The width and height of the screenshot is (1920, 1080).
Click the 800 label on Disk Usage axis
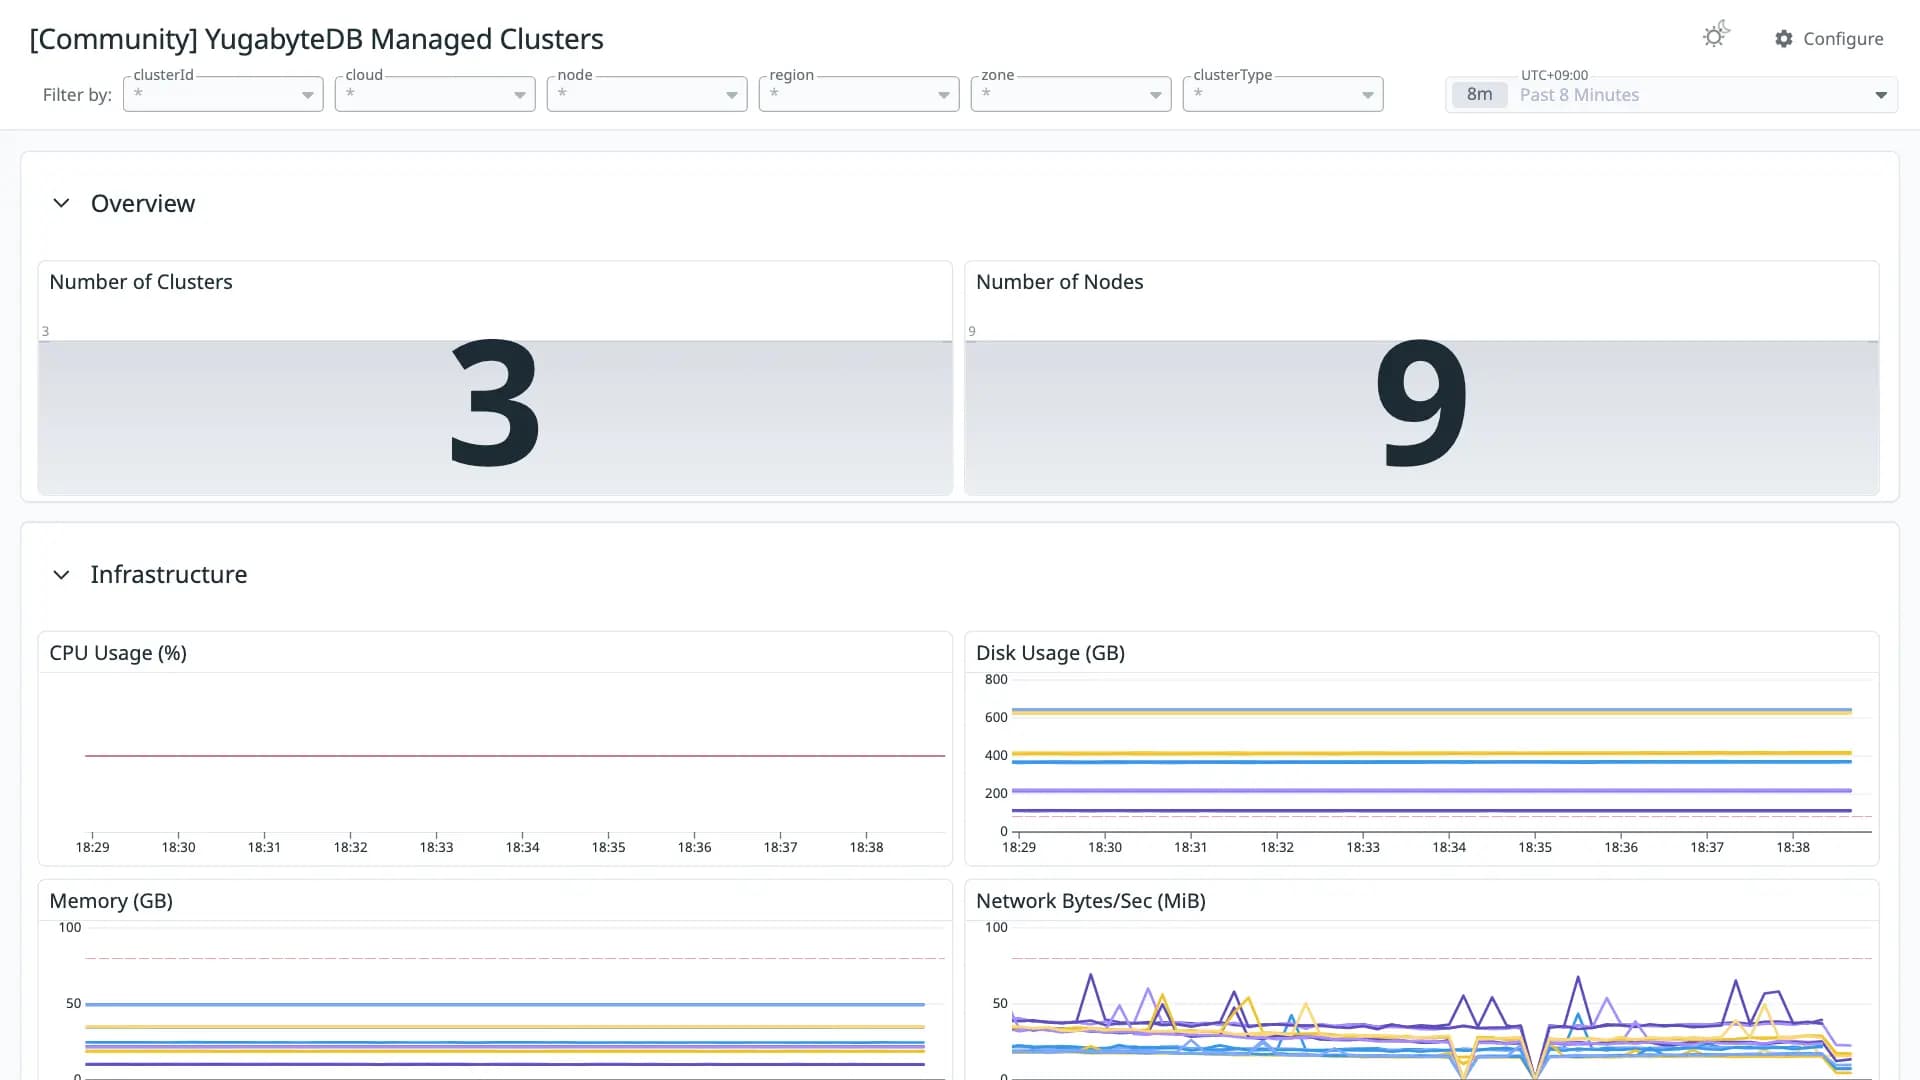coord(996,679)
